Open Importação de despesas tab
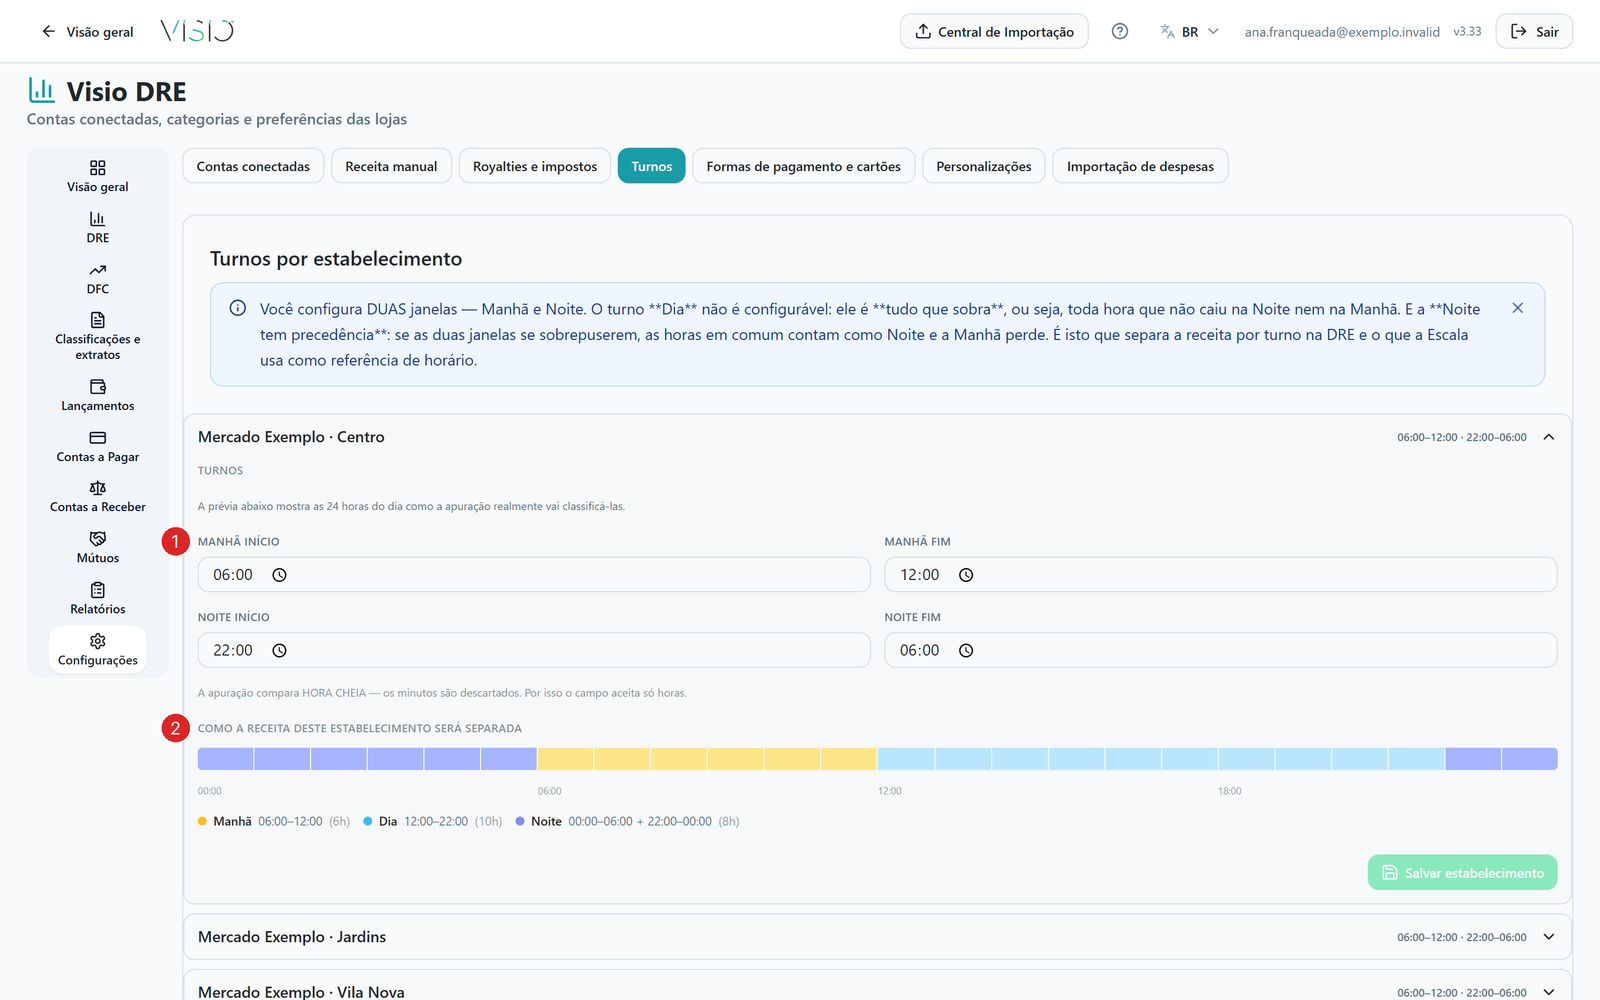This screenshot has width=1600, height=1000. [x=1140, y=166]
